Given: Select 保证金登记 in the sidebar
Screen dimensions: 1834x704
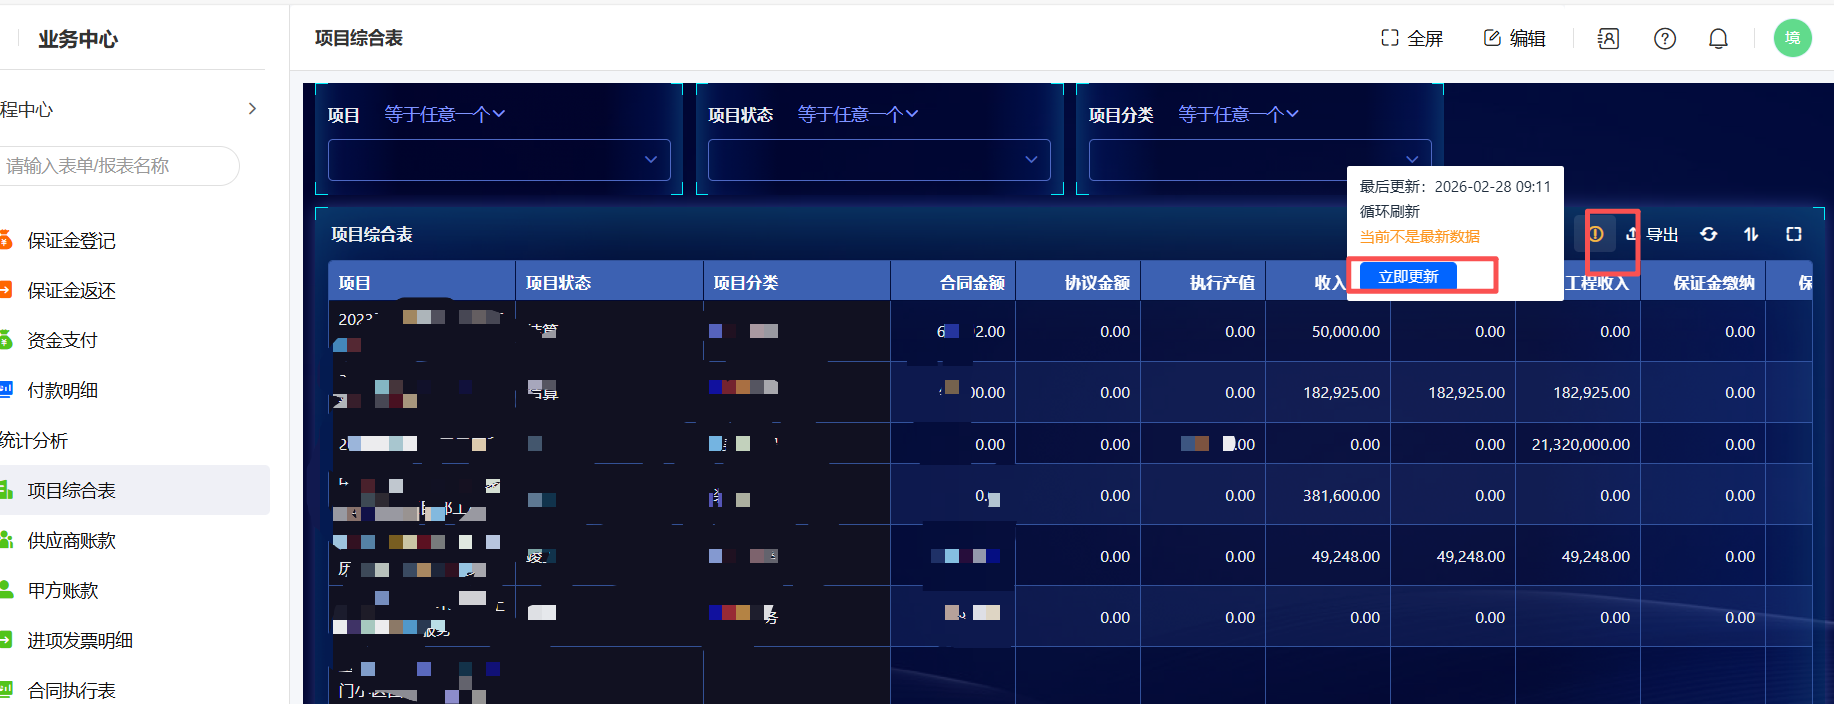Looking at the screenshot, I should point(71,241).
